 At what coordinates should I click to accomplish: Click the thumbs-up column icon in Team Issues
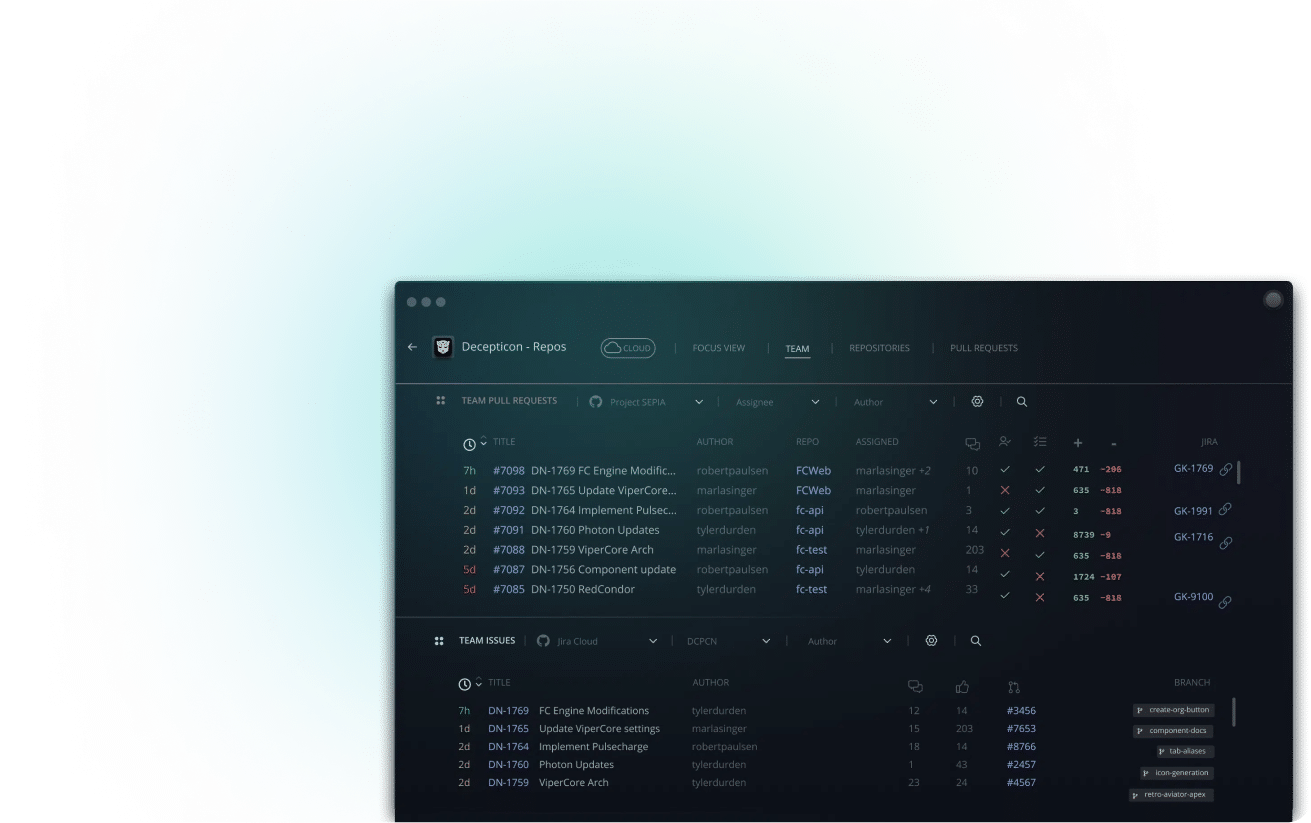[962, 686]
